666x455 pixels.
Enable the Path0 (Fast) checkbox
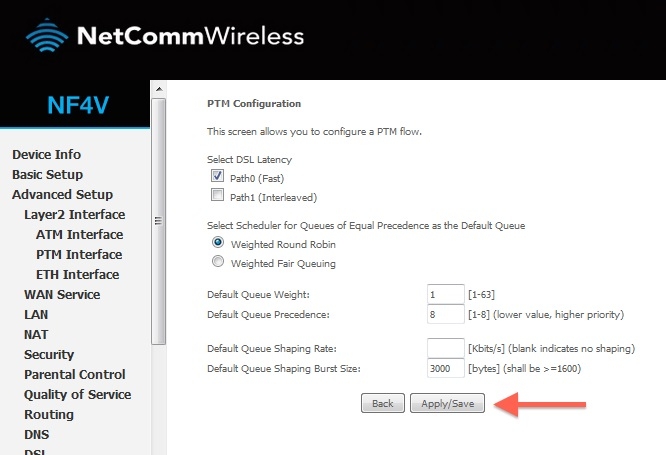pyautogui.click(x=217, y=177)
